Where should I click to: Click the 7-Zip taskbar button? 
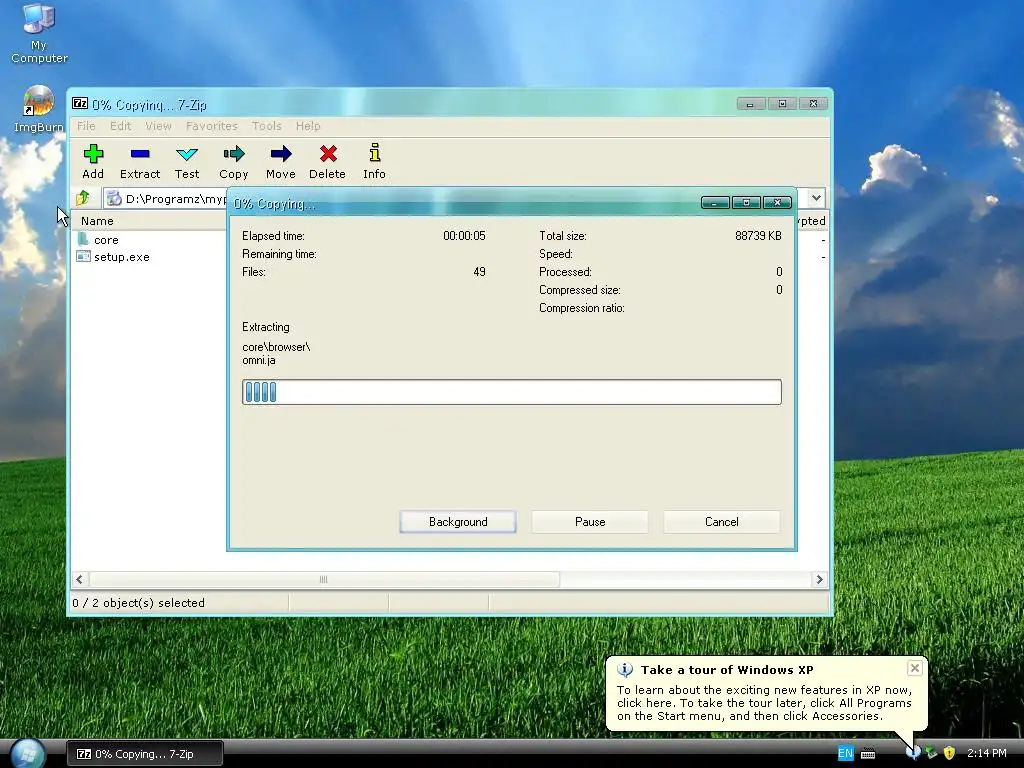click(x=145, y=754)
